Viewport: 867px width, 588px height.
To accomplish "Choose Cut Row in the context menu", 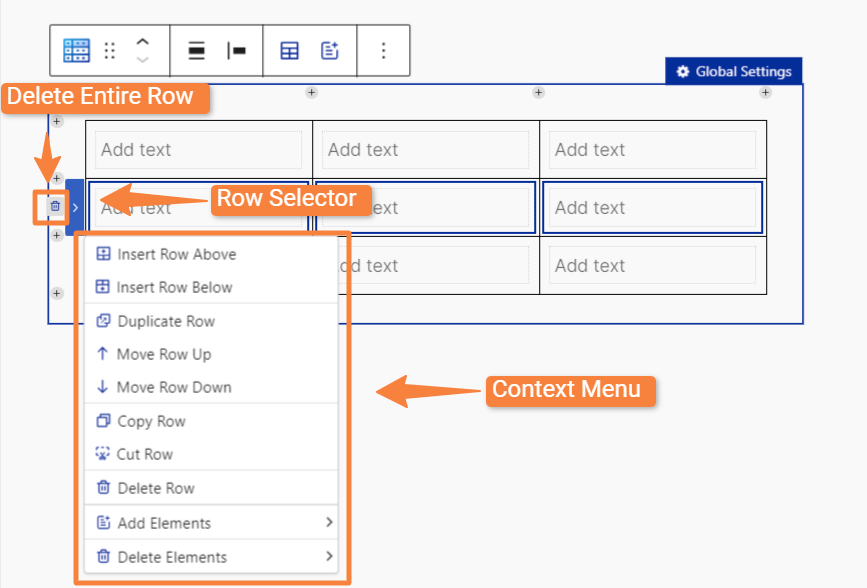I will [211, 454].
